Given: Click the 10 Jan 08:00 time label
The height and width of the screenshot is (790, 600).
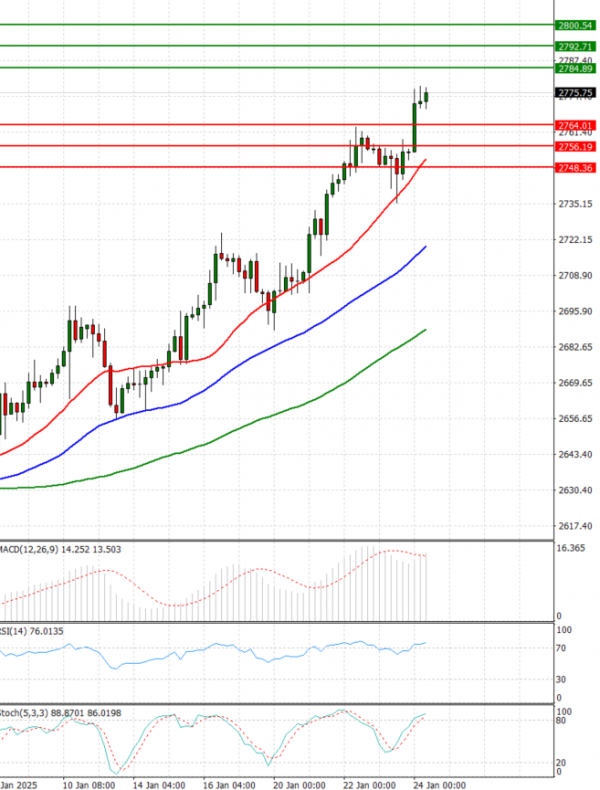Looking at the screenshot, I should point(89,785).
